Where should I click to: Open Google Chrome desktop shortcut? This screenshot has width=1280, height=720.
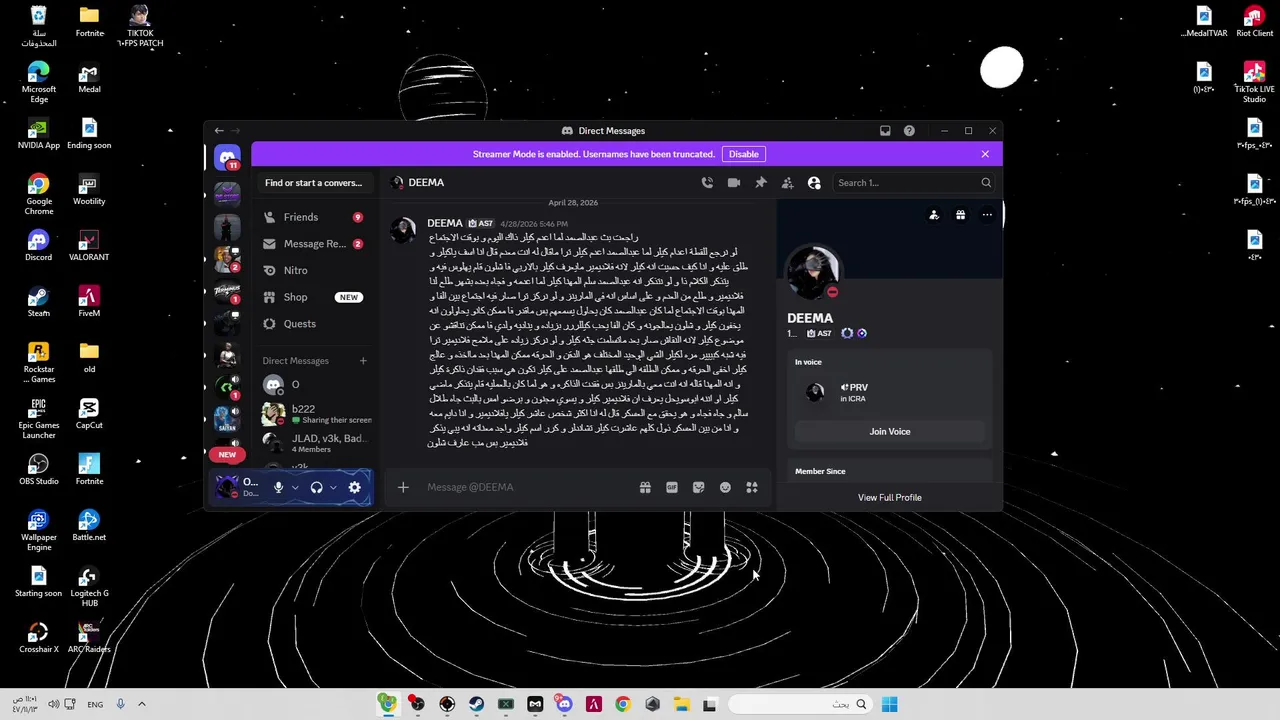pos(39,193)
